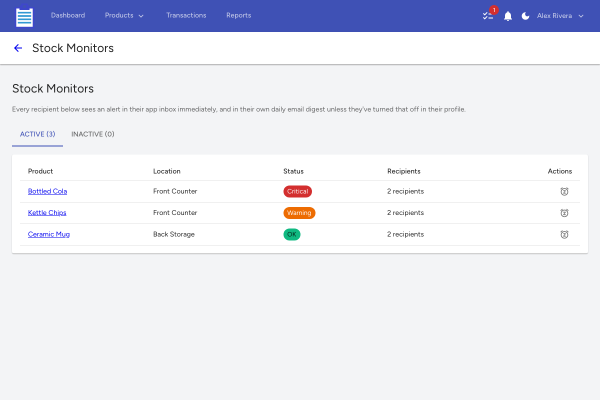Click the Warning status badge
Viewport: 600px width, 400px height.
tap(299, 213)
